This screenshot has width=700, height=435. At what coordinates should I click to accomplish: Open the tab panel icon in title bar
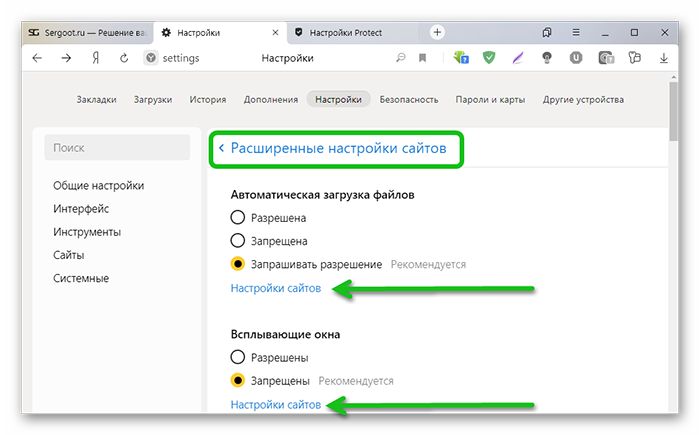(x=547, y=32)
